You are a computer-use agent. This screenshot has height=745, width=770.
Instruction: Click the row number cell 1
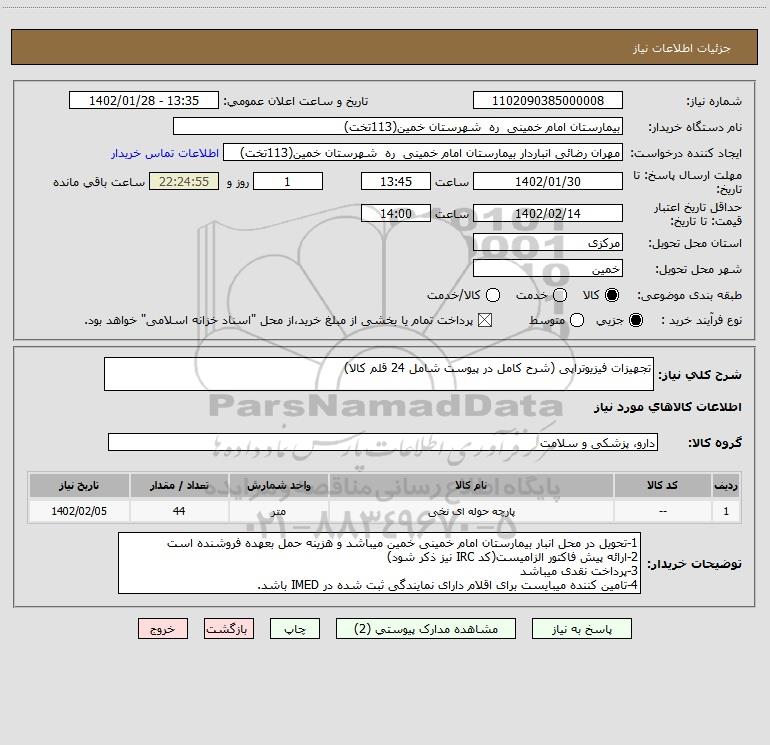click(x=726, y=511)
